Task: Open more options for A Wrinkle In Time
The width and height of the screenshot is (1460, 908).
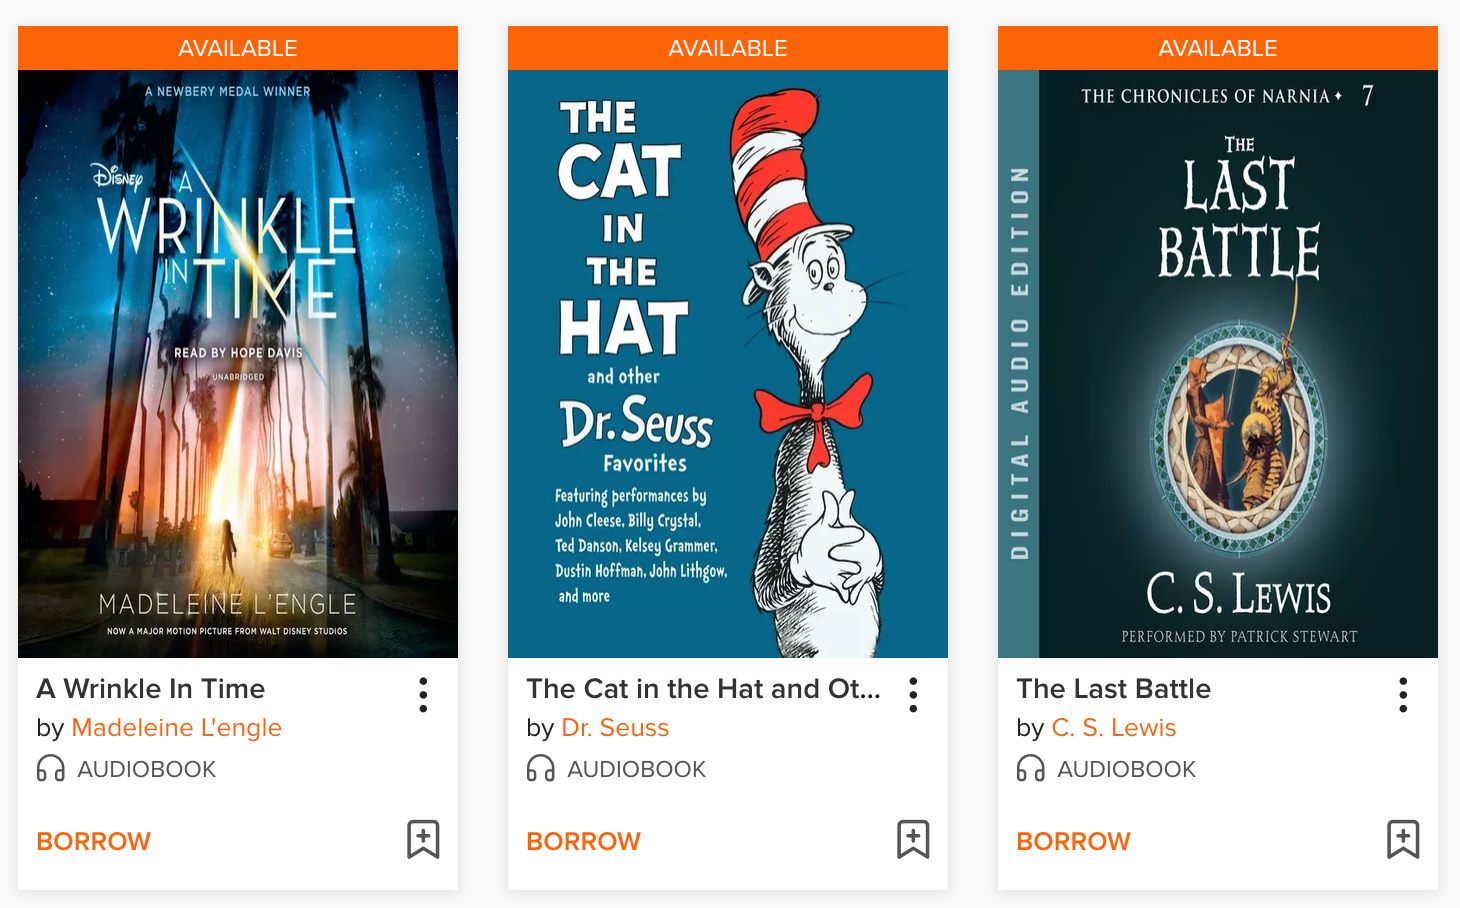Action: [423, 694]
